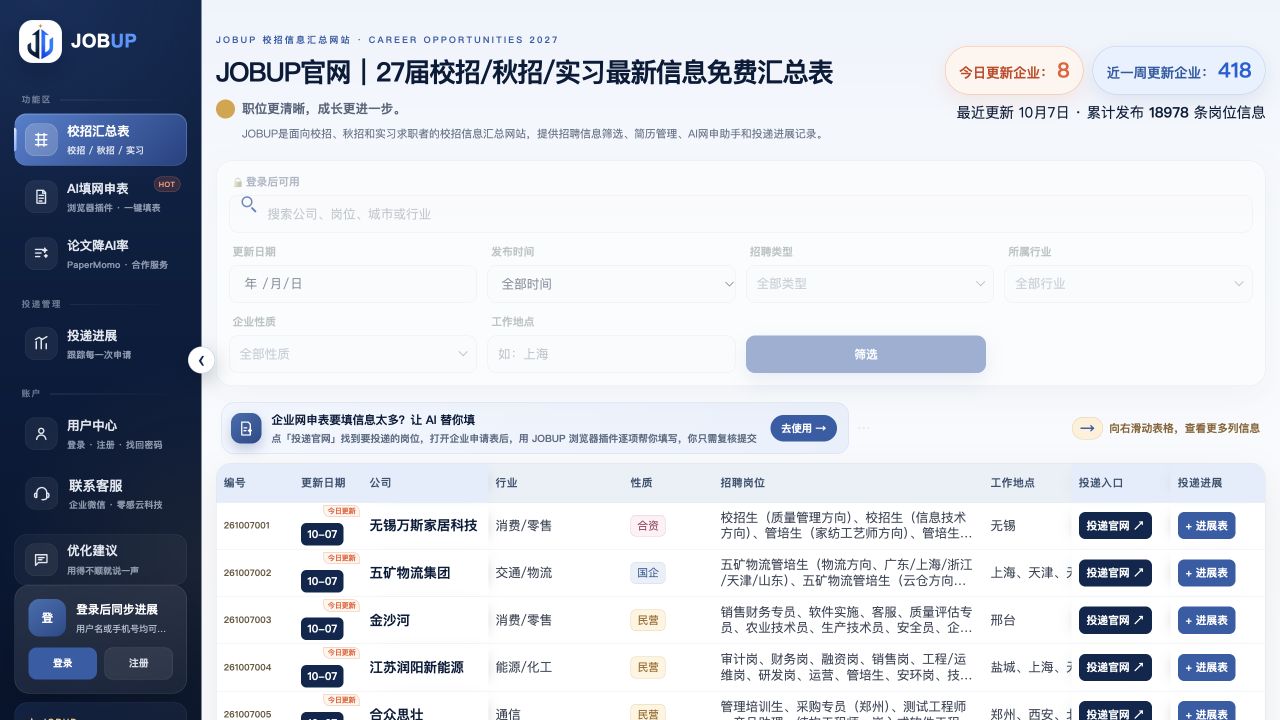Screen dimensions: 1280x720
Task: Click the 招聘岗位 column header
Action: [x=742, y=483]
